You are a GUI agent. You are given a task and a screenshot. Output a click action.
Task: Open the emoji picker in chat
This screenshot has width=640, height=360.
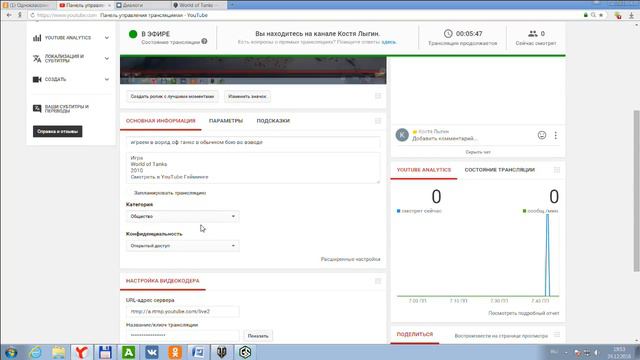tap(542, 135)
